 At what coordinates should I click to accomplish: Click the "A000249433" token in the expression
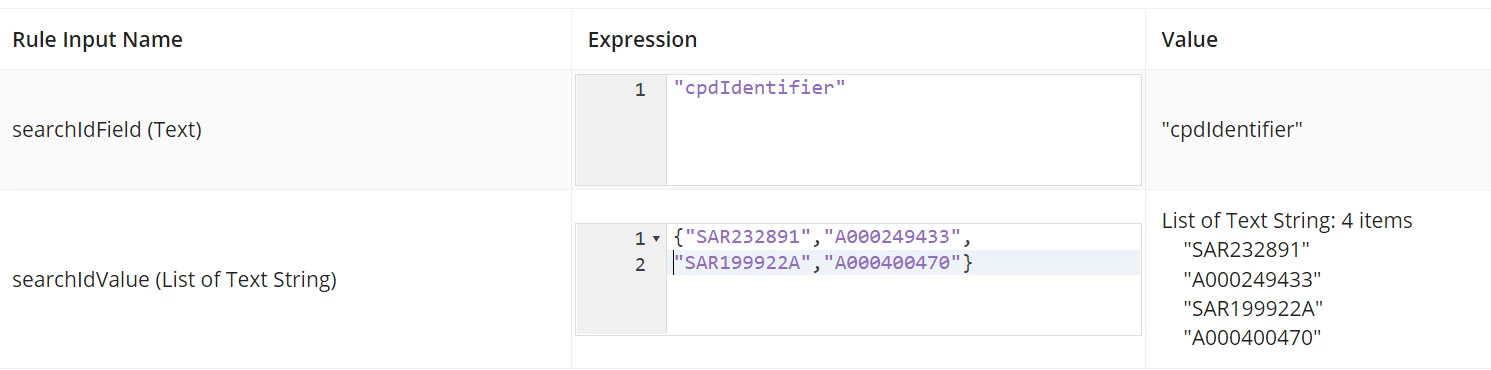[x=892, y=237]
